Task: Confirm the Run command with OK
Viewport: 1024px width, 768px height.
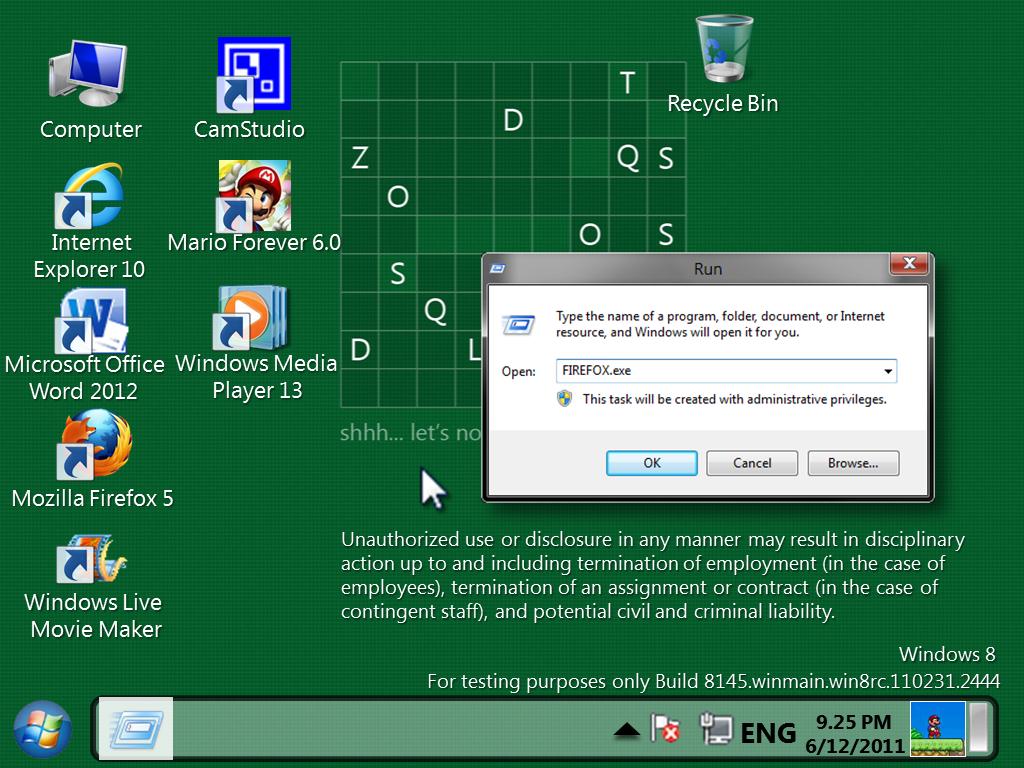Action: (x=651, y=463)
